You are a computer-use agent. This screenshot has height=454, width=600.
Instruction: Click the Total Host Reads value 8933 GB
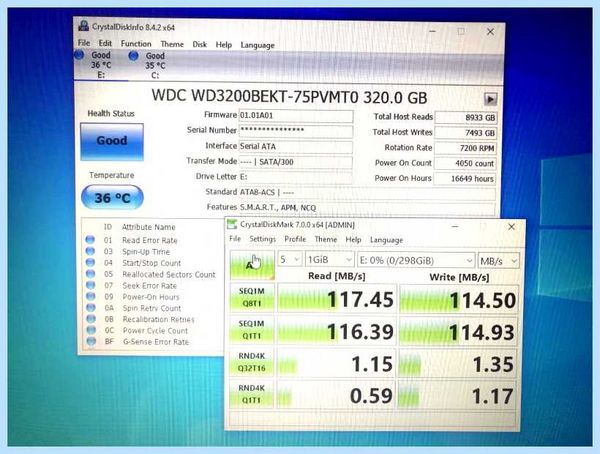click(x=466, y=118)
